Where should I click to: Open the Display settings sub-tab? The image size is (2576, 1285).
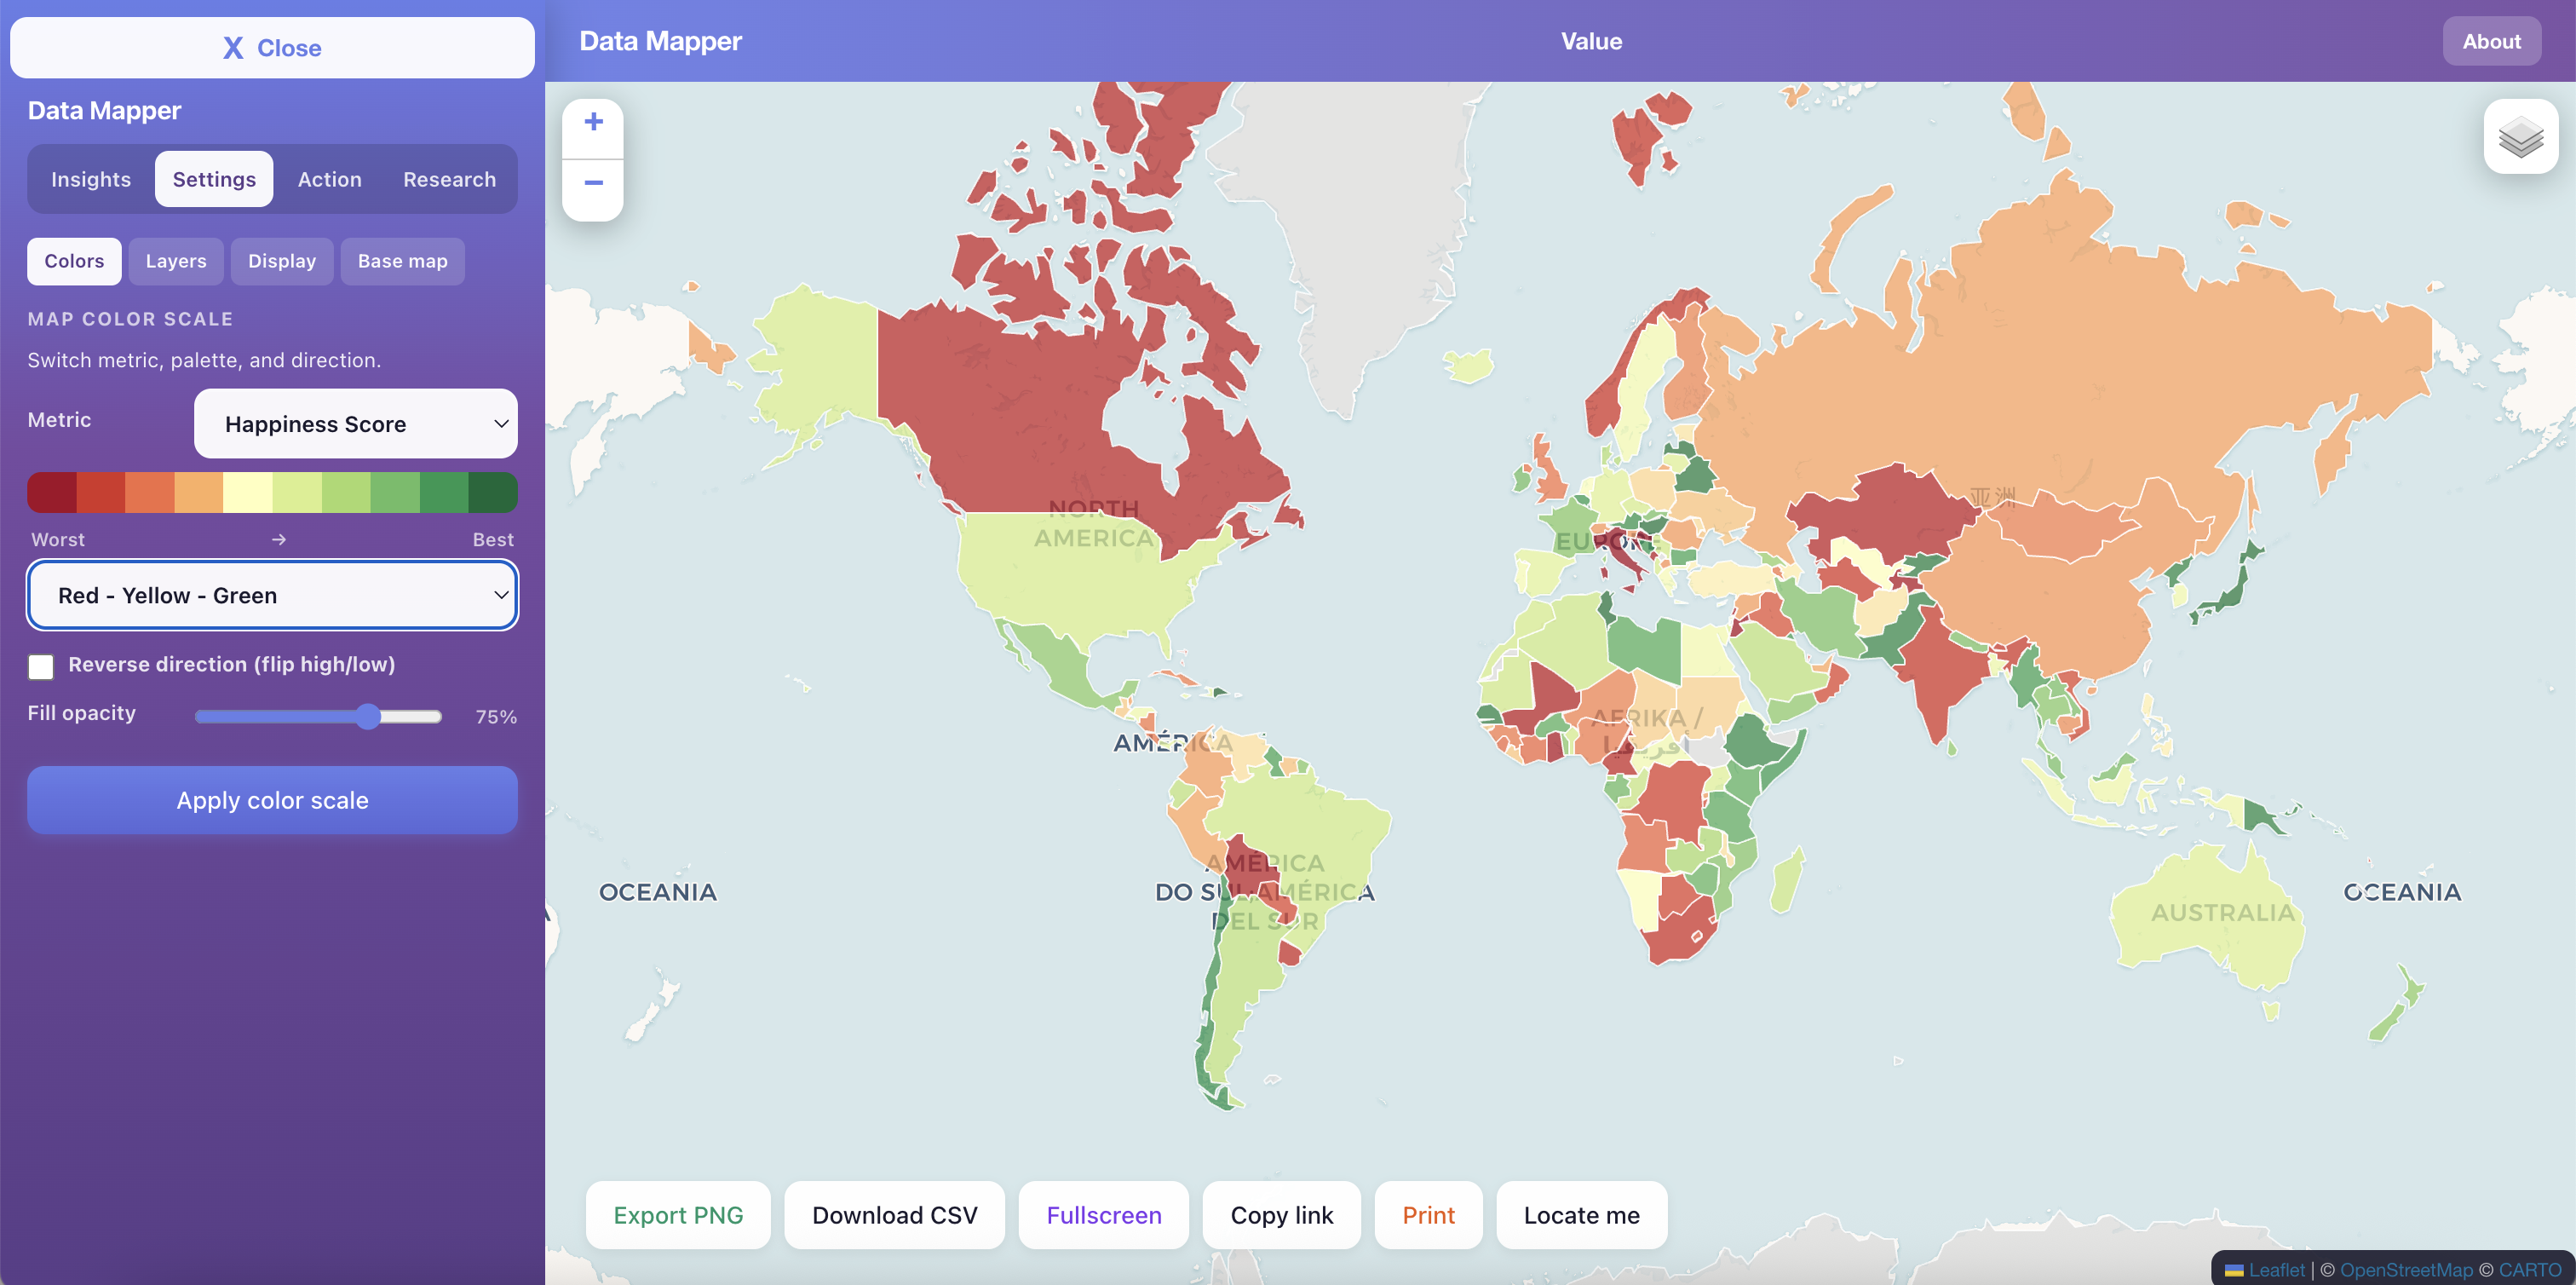coord(281,261)
